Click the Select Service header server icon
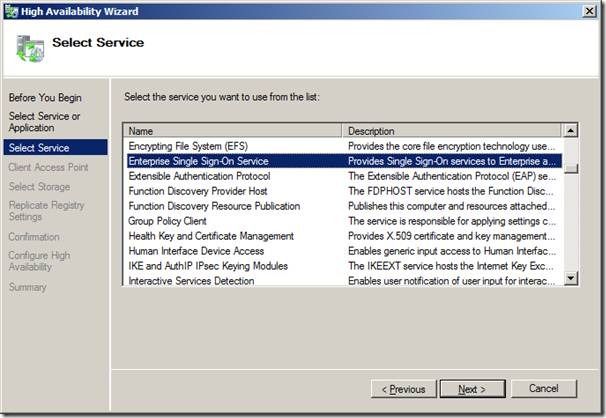 [x=30, y=48]
